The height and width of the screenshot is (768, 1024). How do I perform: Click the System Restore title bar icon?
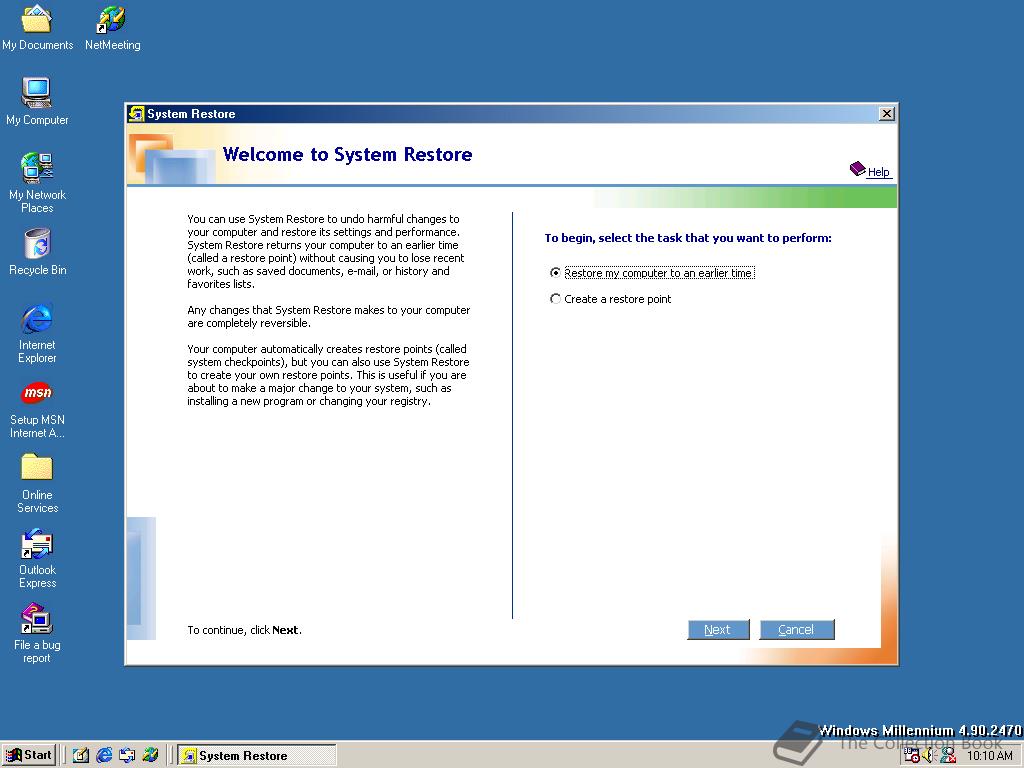(x=136, y=114)
